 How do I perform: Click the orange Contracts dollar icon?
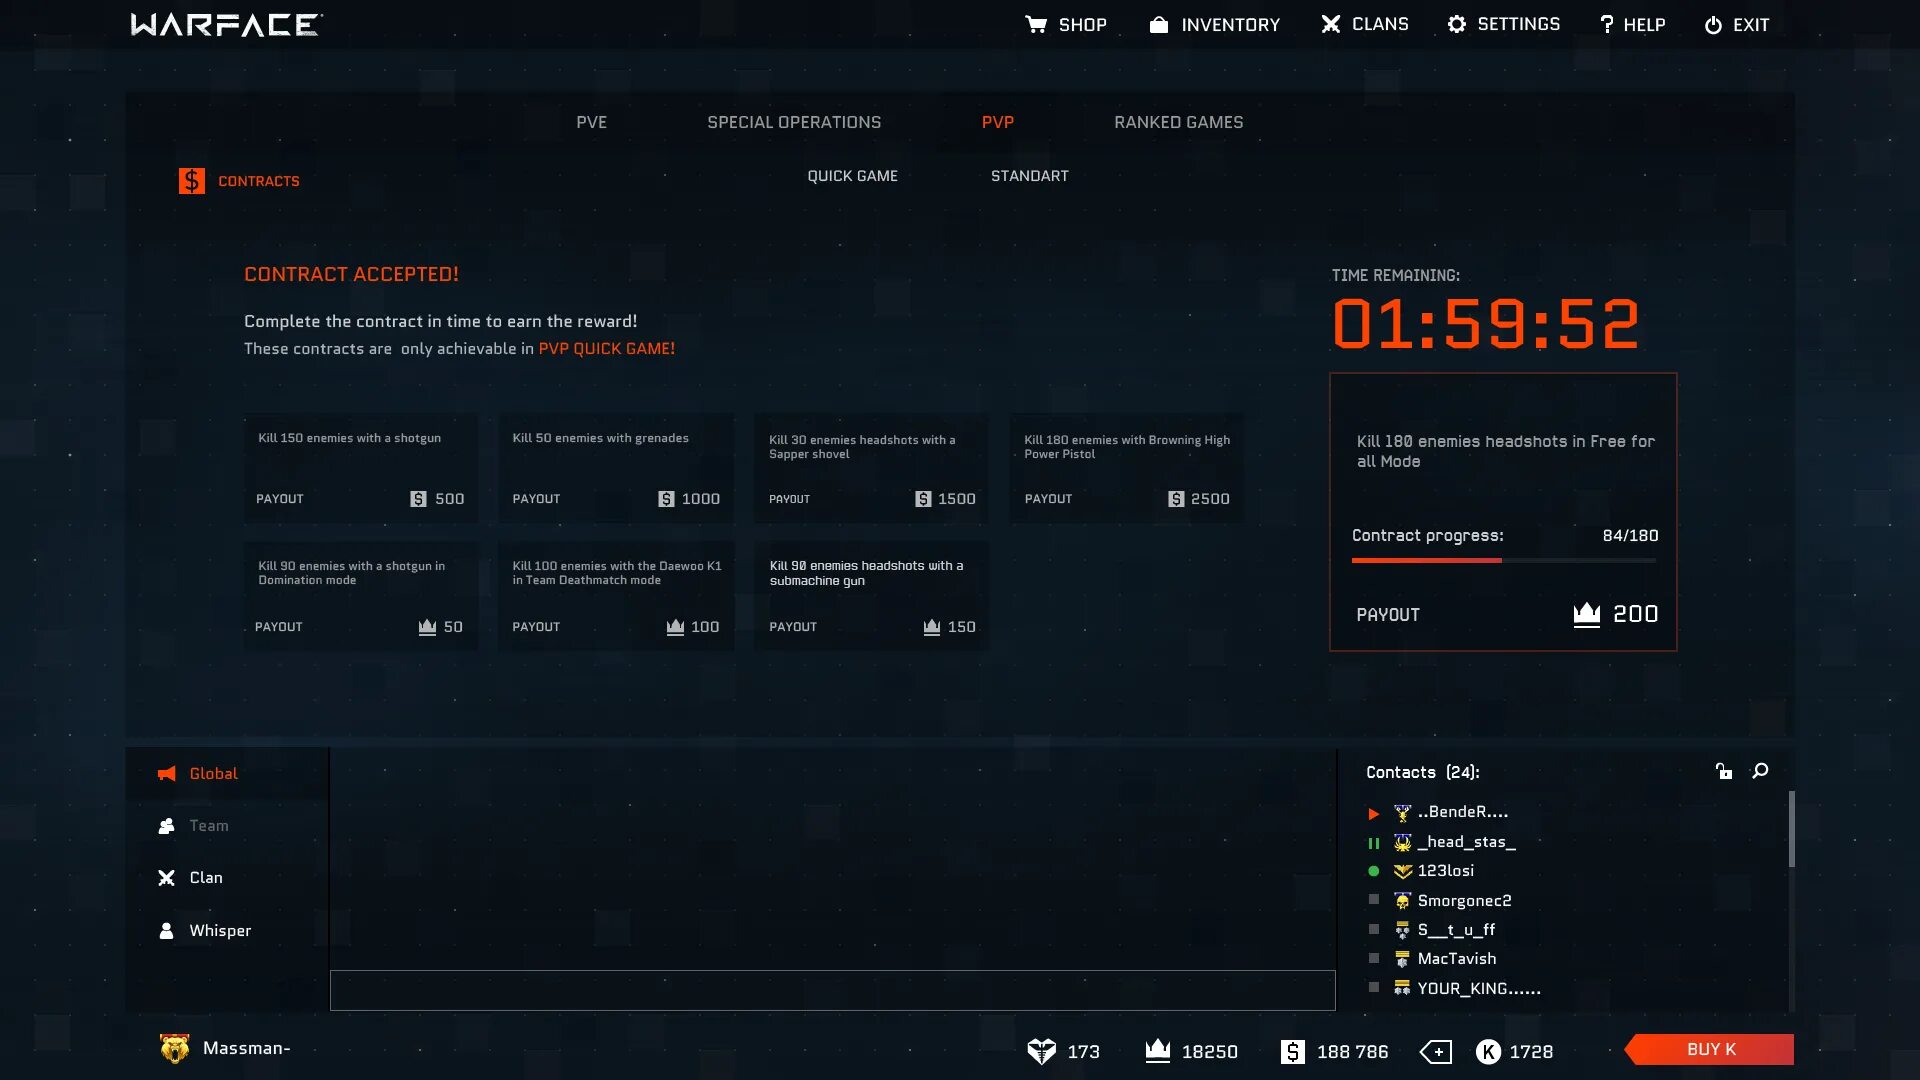191,181
